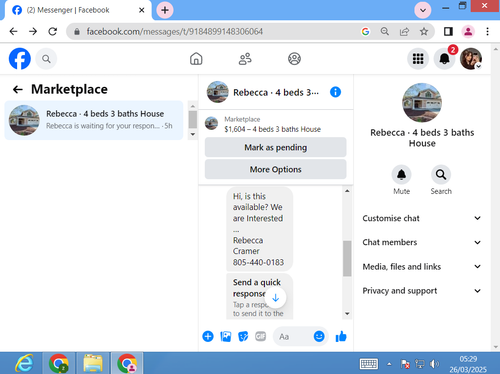Open the Friends icon in top navigation
This screenshot has height=374, width=500.
tap(245, 59)
